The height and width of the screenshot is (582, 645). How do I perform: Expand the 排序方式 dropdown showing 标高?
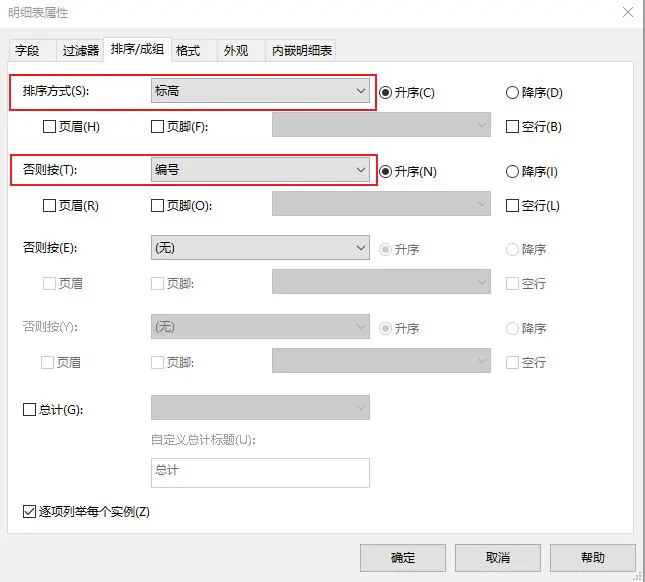coord(260,90)
